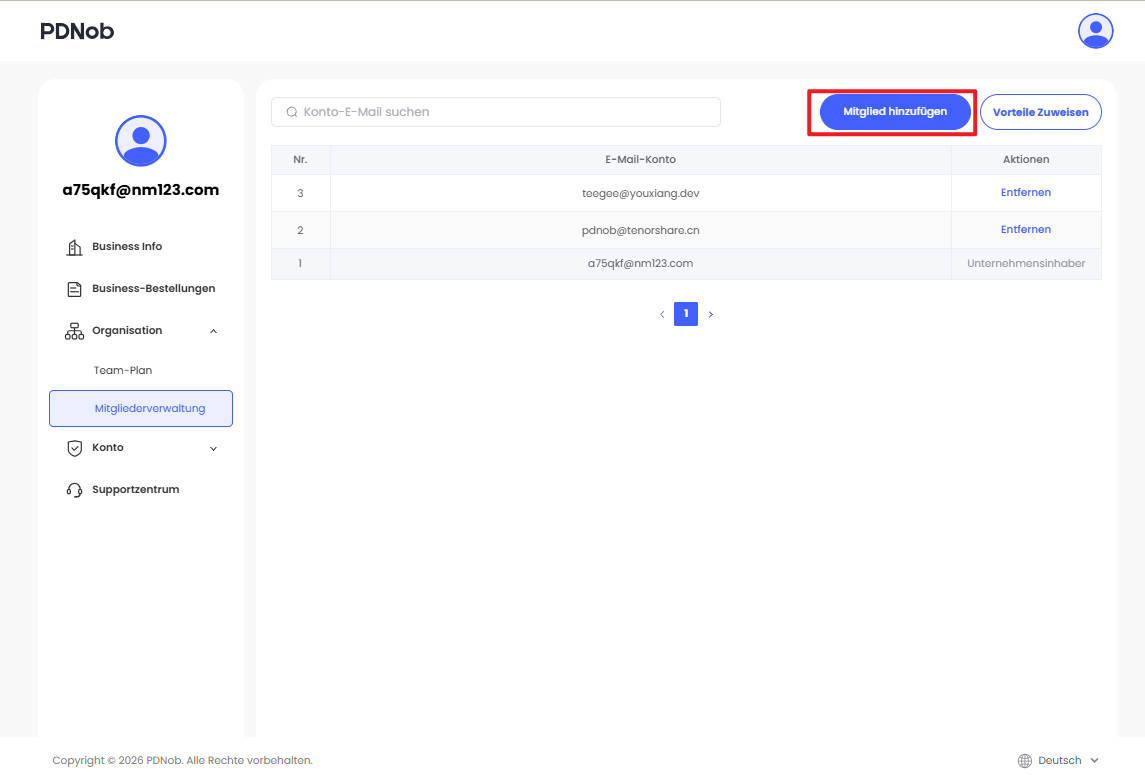The height and width of the screenshot is (775, 1145).
Task: Go to previous page arrow
Action: tap(662, 314)
